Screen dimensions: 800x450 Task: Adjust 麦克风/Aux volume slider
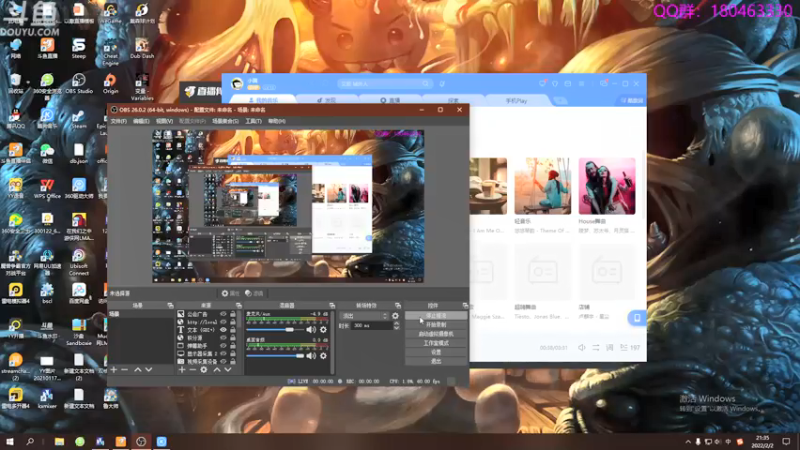pos(275,330)
